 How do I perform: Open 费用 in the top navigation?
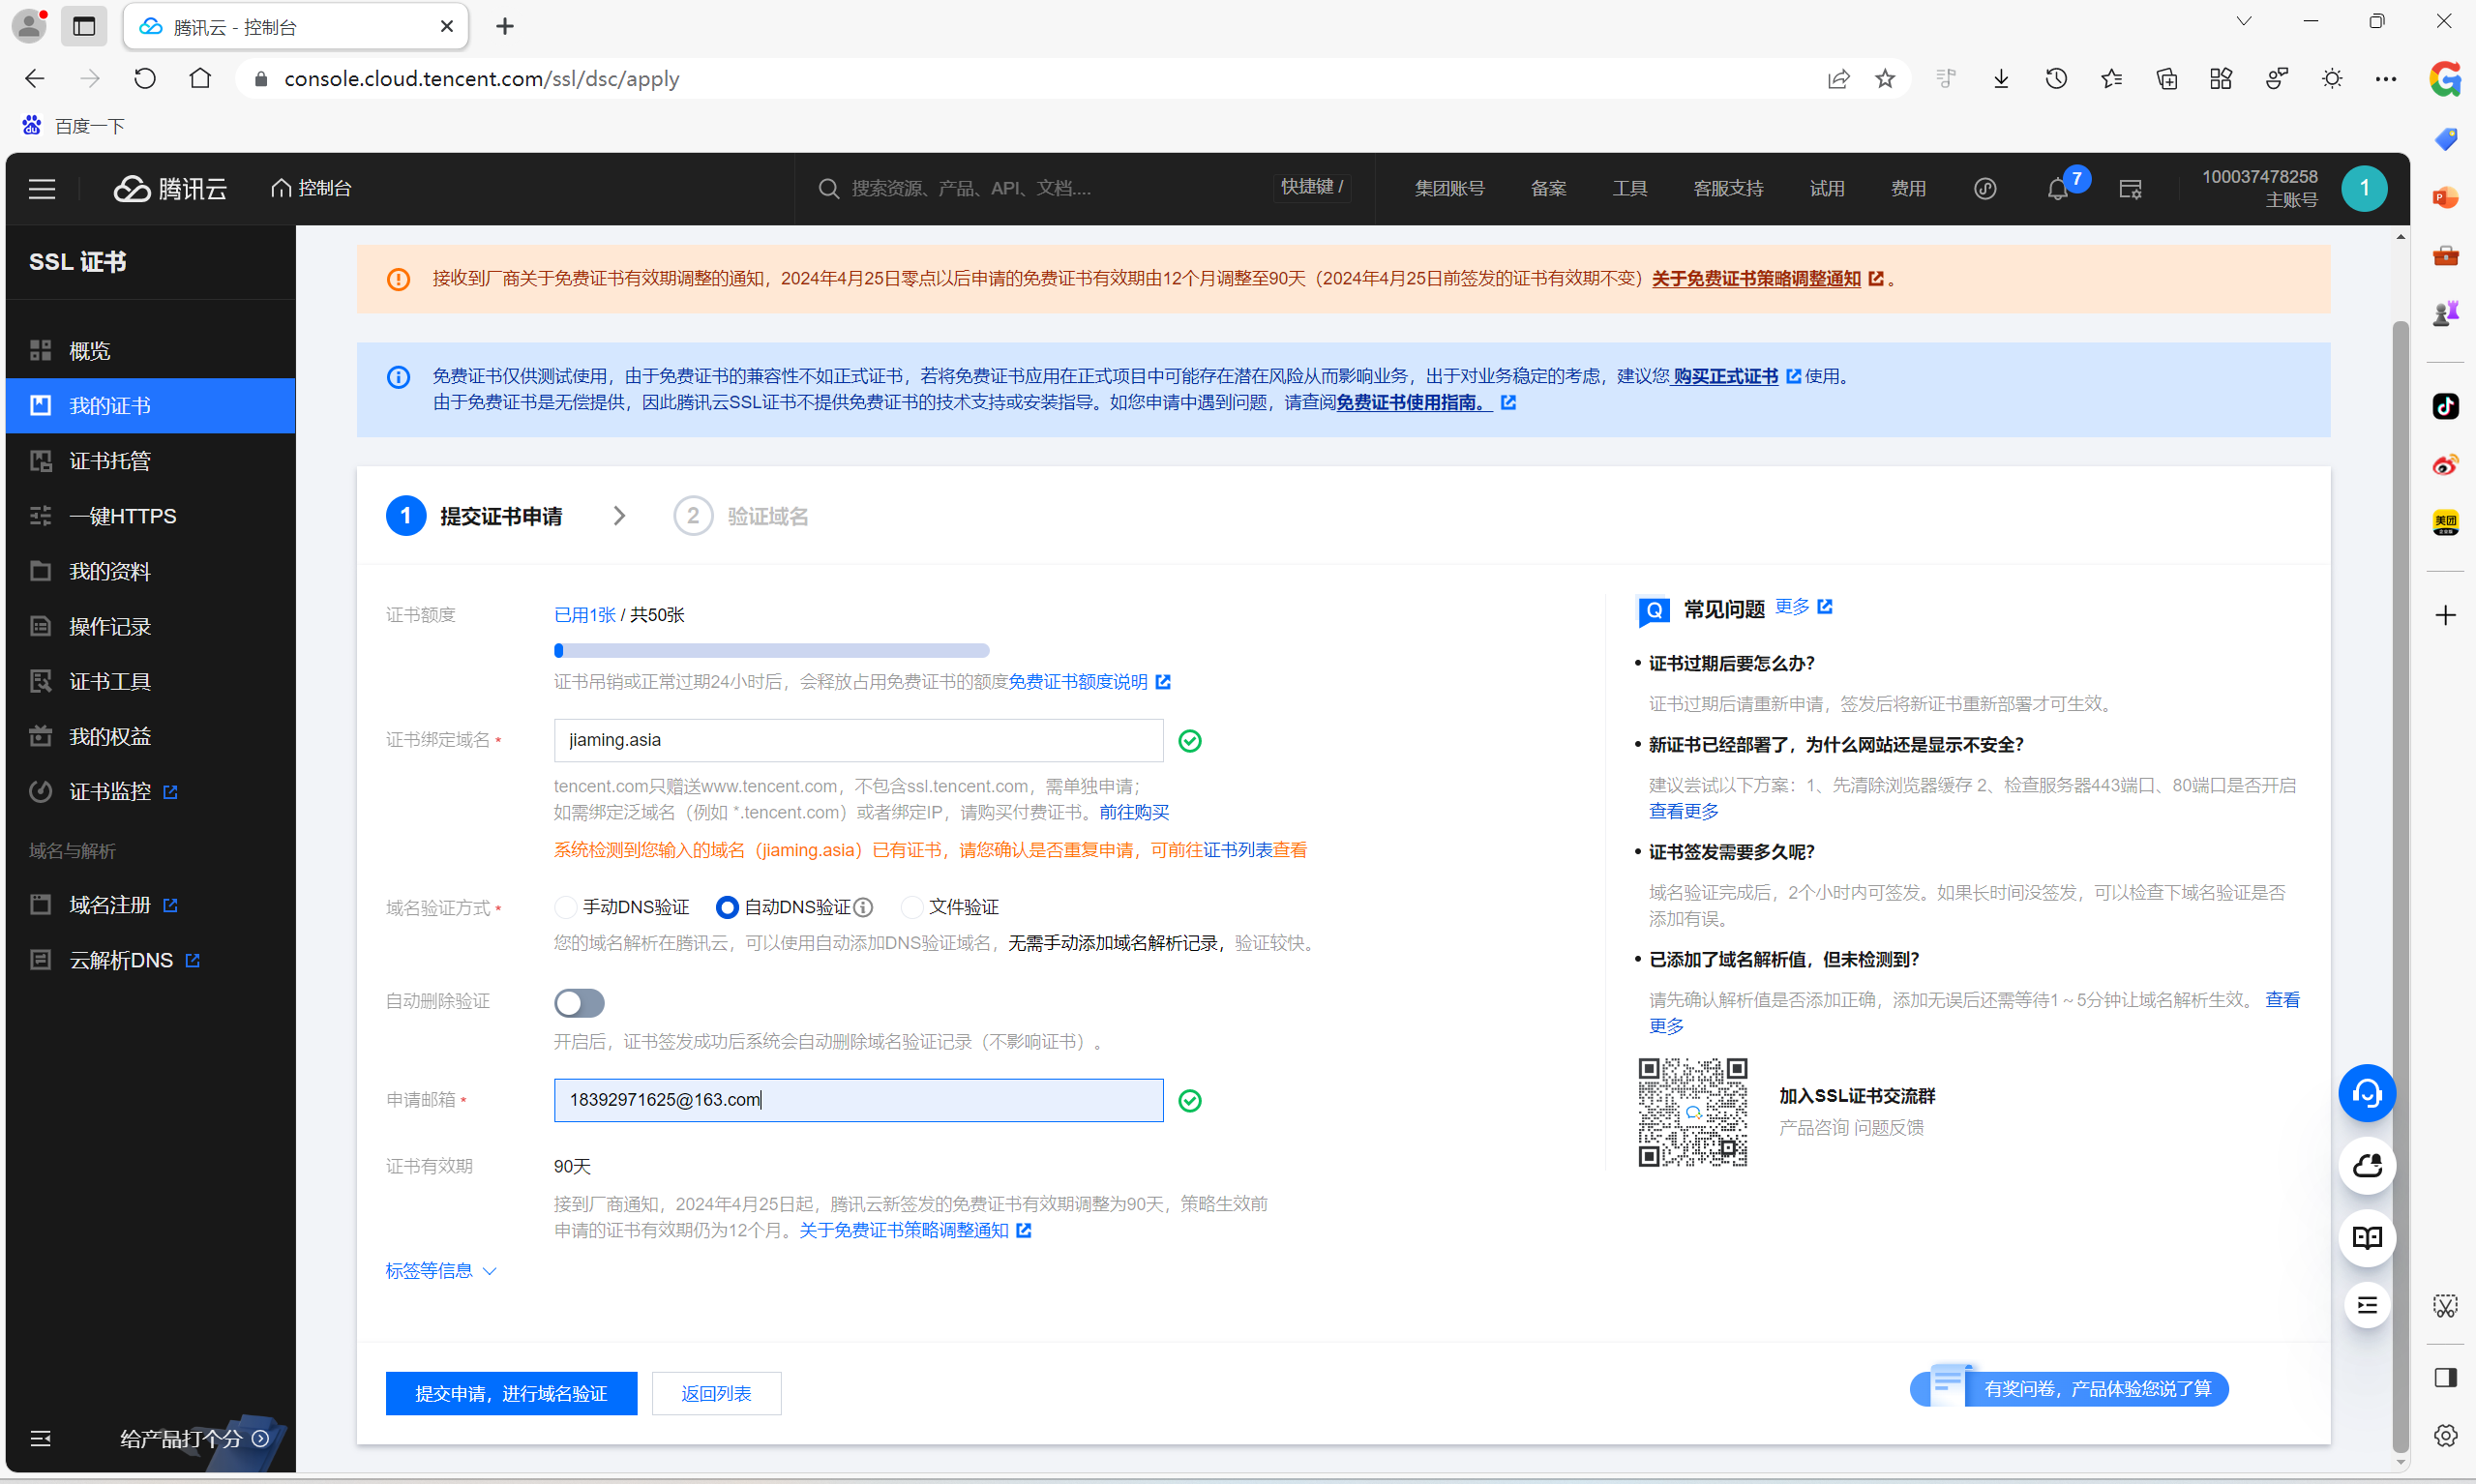(x=1907, y=189)
